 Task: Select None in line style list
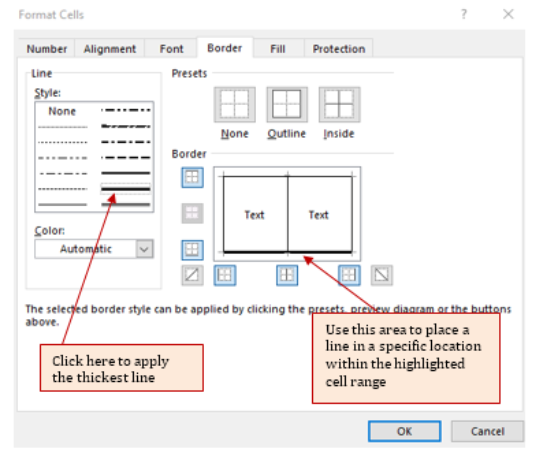click(62, 111)
